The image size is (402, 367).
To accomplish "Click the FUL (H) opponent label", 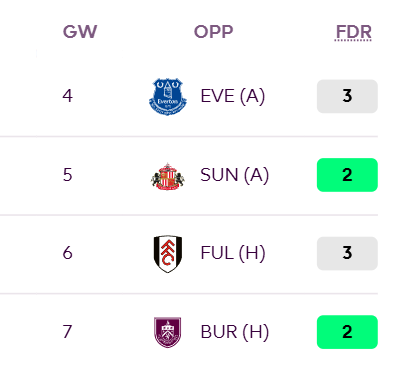I will tap(233, 253).
